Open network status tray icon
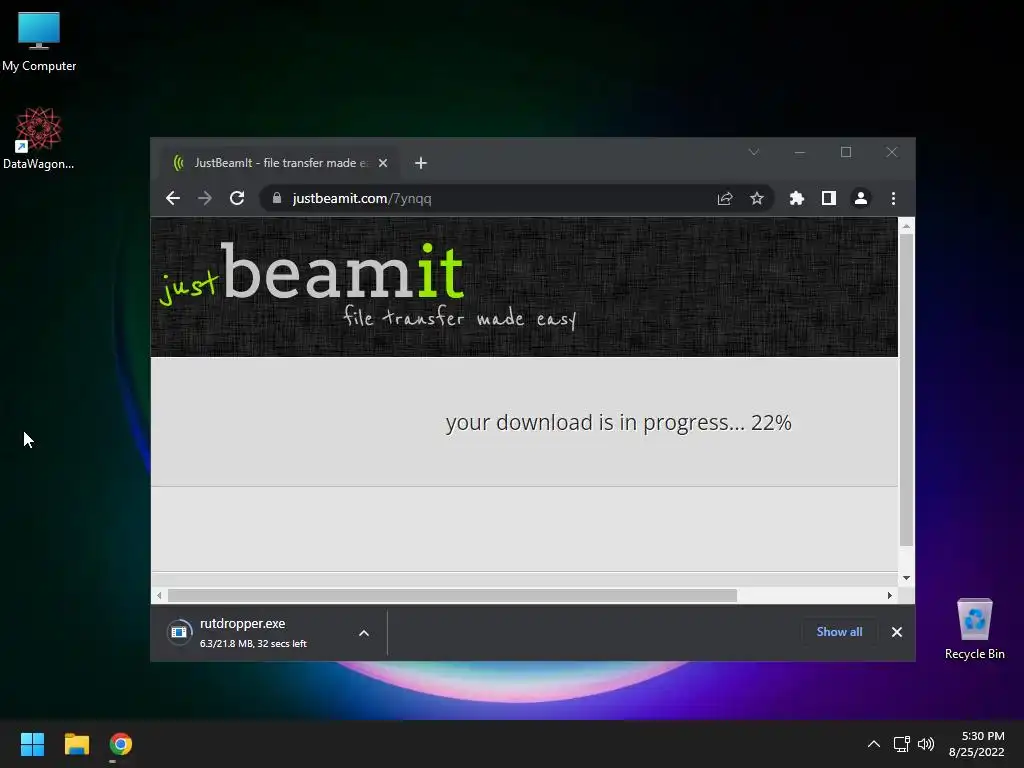Viewport: 1024px width, 768px height. (x=902, y=744)
